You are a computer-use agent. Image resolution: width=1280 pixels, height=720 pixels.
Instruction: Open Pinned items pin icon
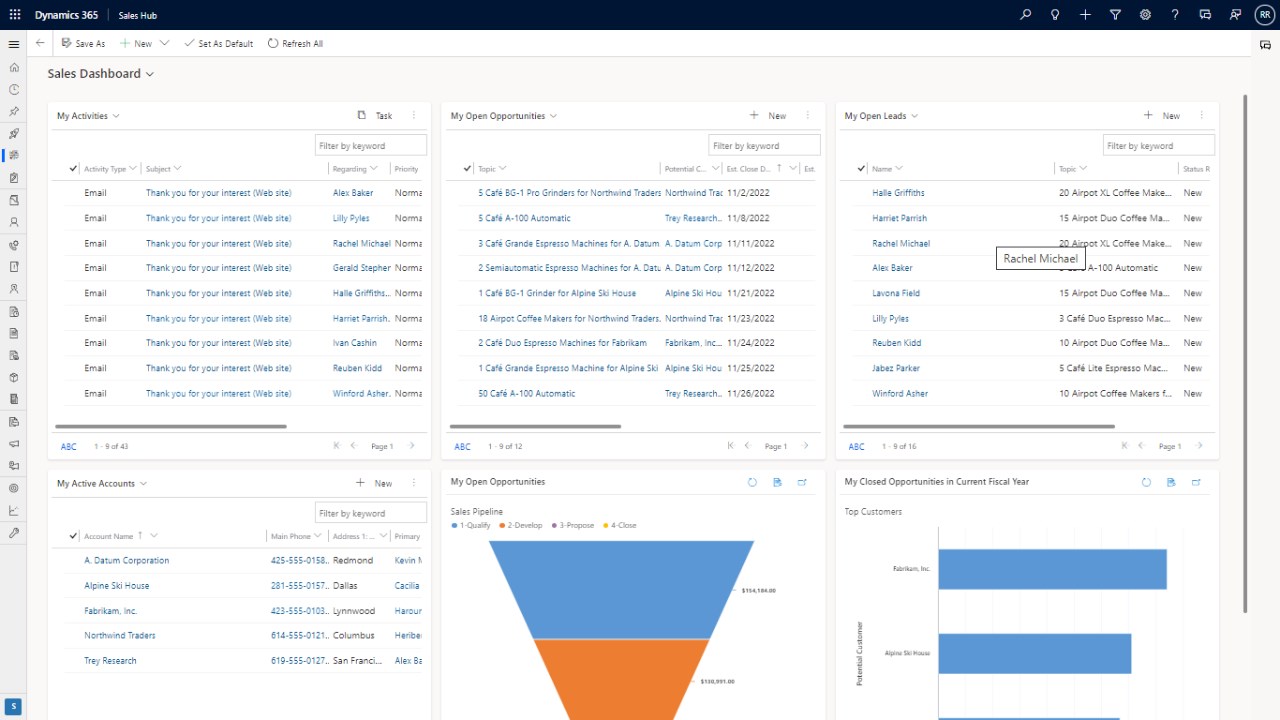pos(14,112)
